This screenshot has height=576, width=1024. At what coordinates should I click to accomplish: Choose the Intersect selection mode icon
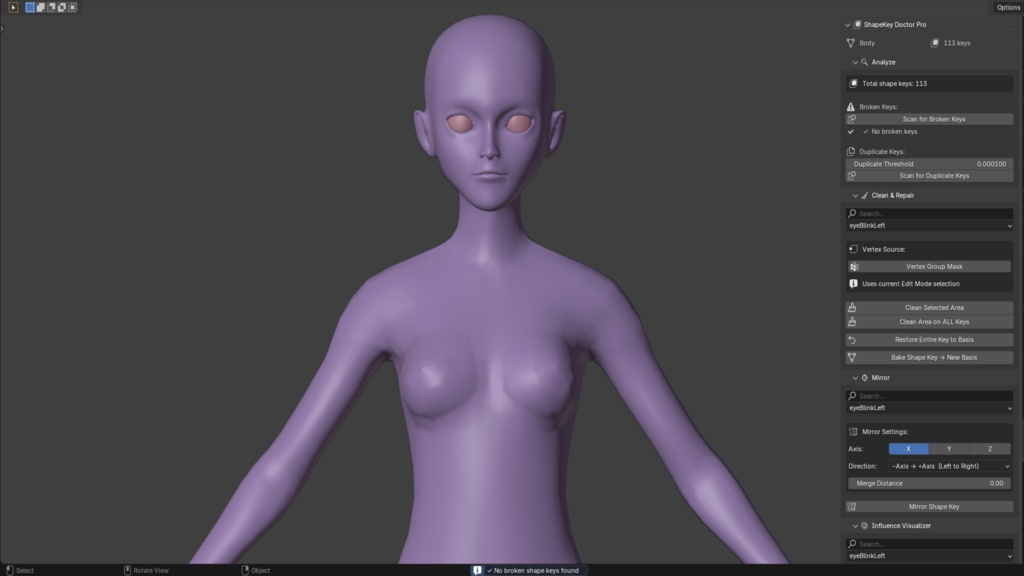pyautogui.click(x=72, y=7)
